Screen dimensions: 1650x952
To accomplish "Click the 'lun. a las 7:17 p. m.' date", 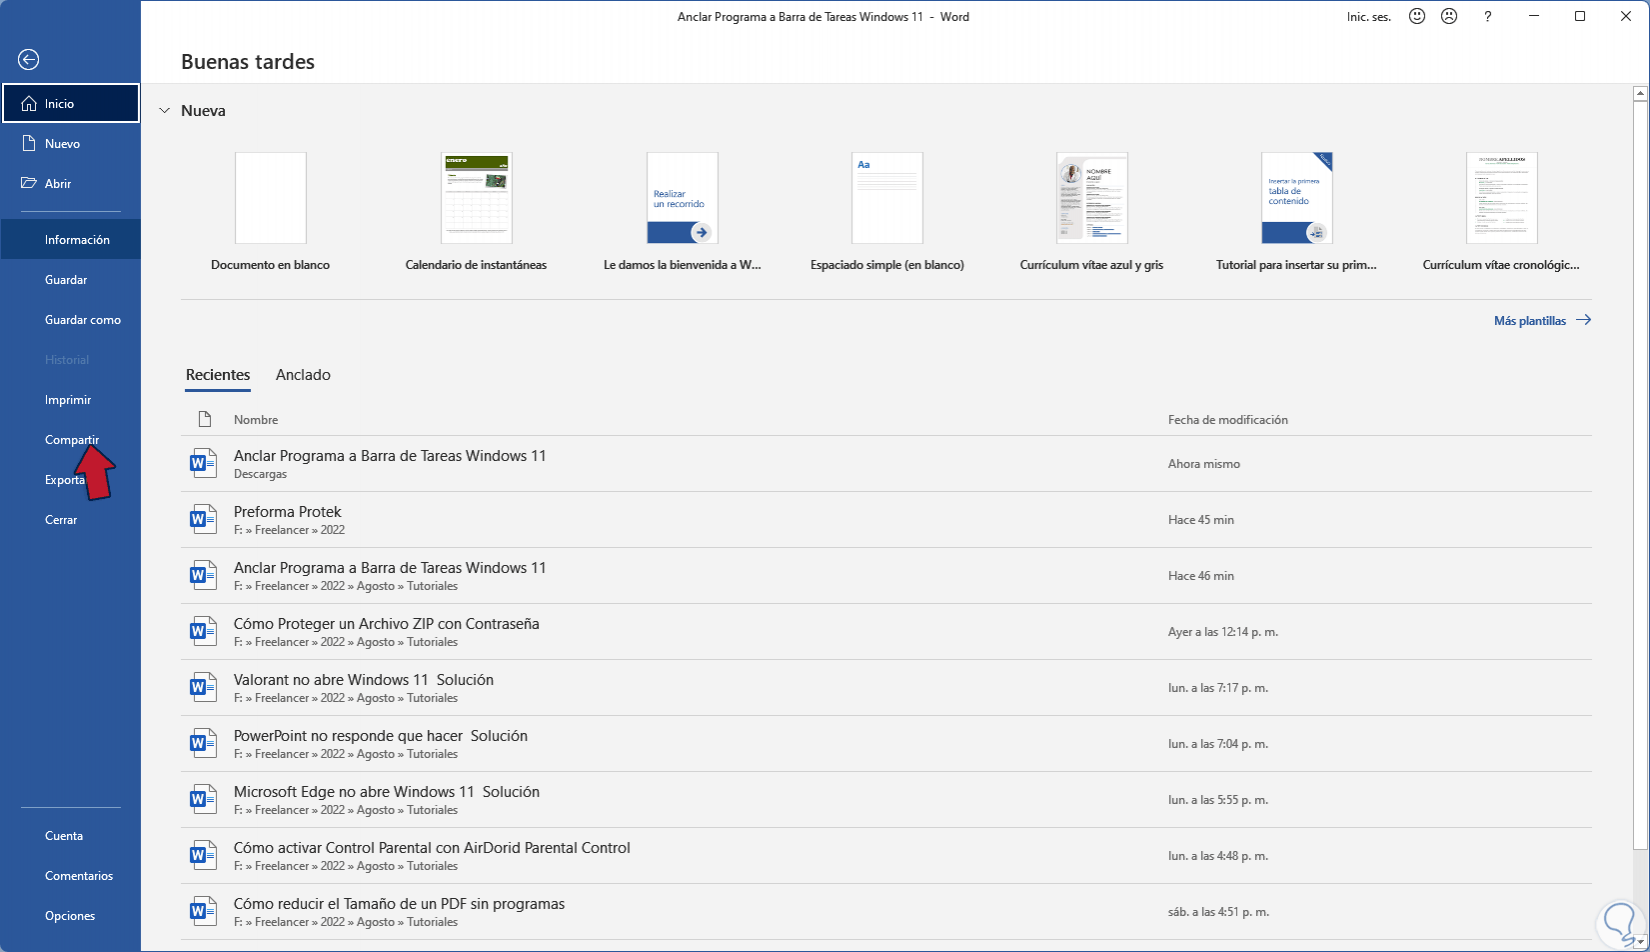I will tap(1218, 688).
